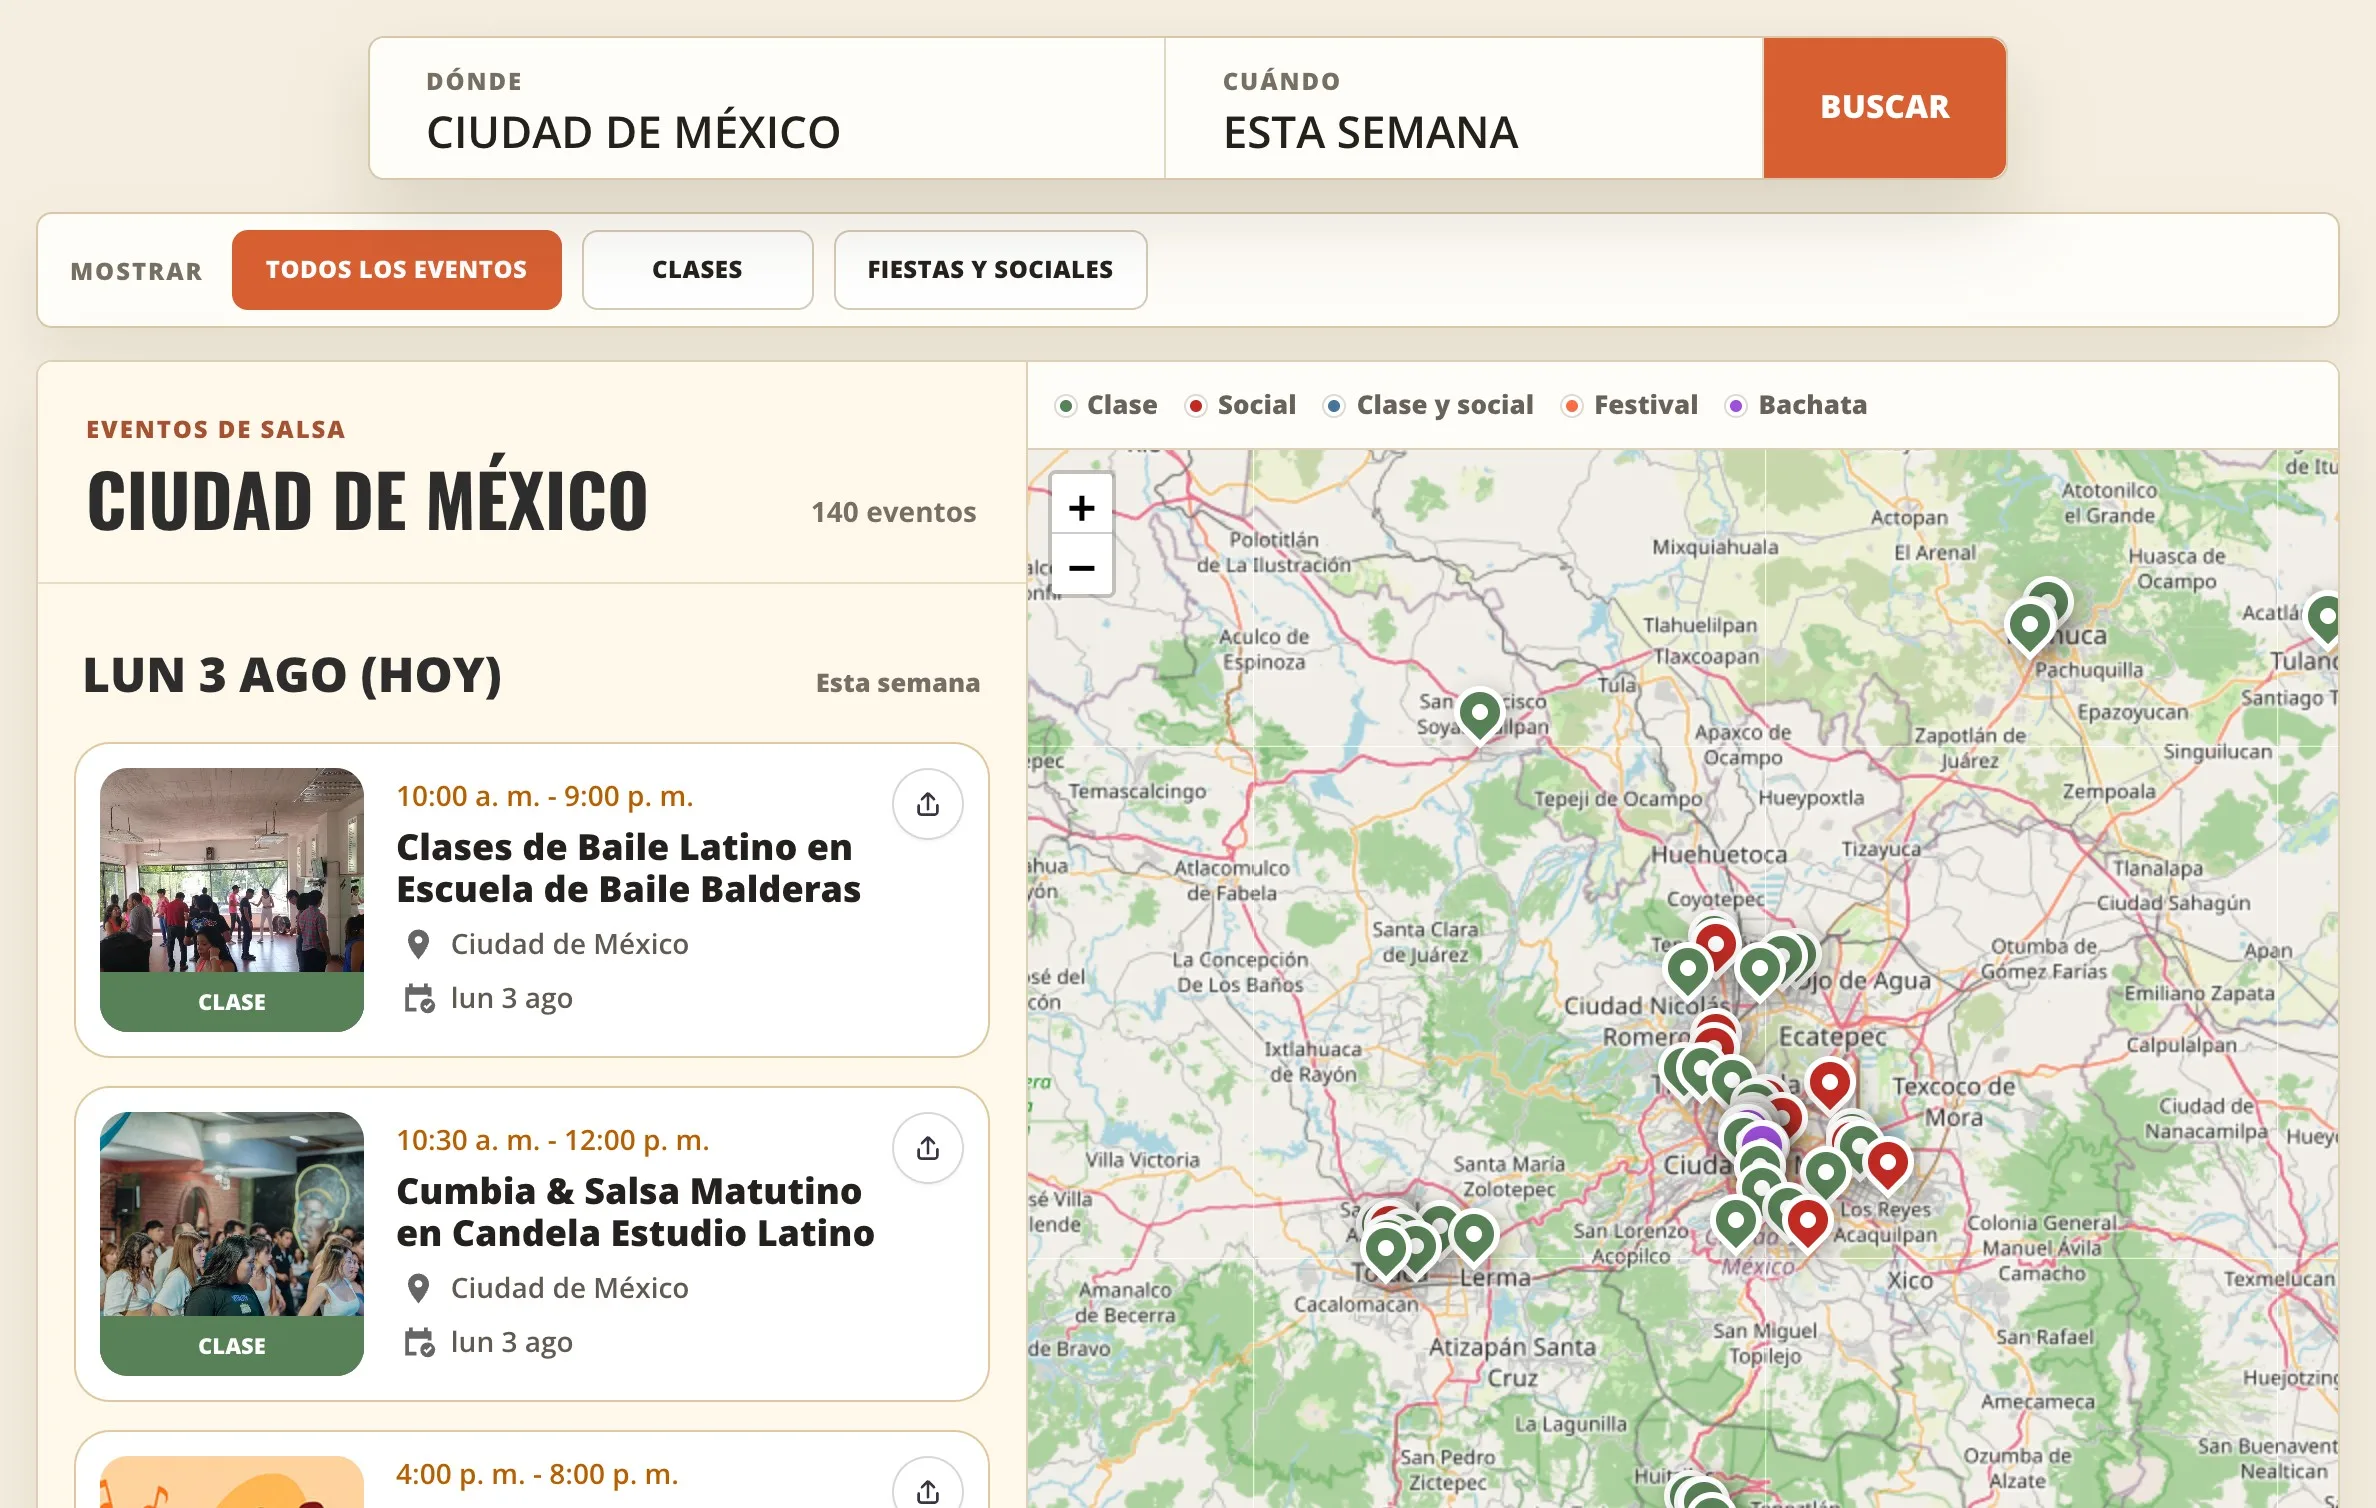
Task: Open the Candela Estudio Latino photo
Action: (x=232, y=1214)
